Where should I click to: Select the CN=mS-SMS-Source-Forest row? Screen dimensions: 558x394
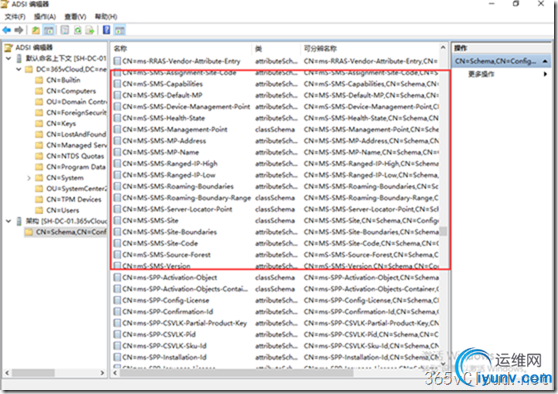(276, 255)
